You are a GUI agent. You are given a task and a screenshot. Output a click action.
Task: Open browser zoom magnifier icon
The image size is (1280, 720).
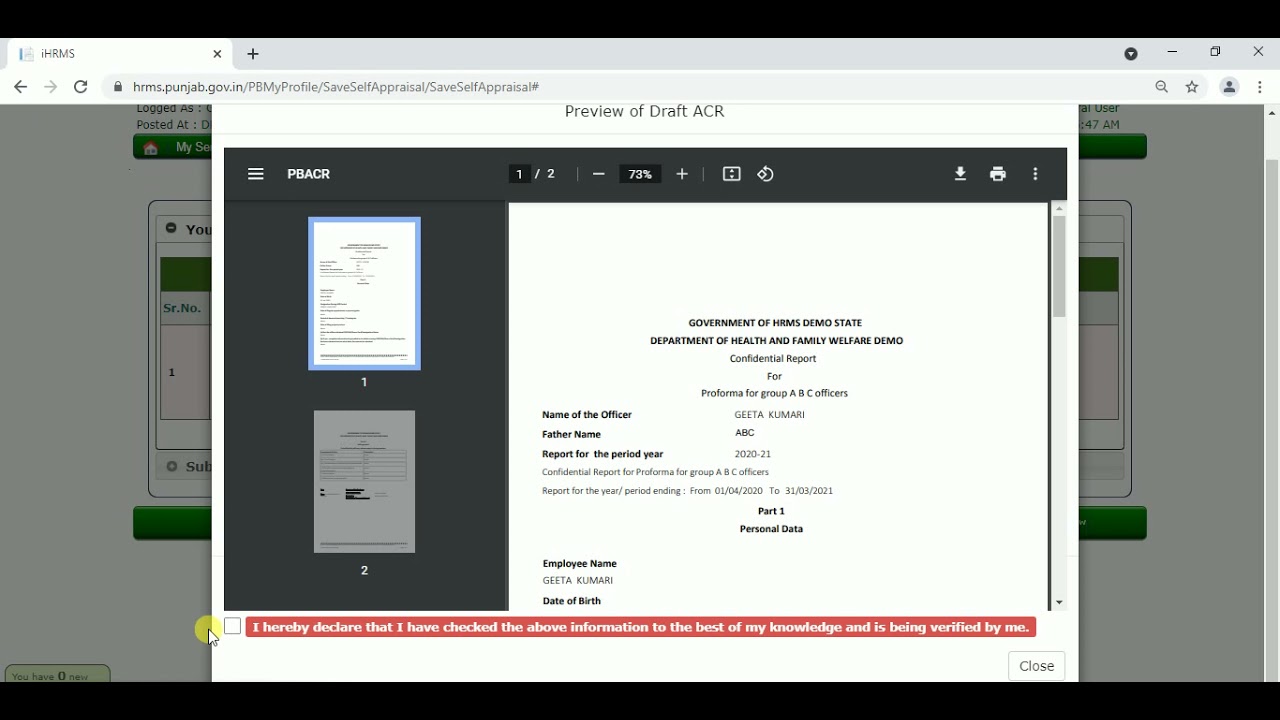pyautogui.click(x=1162, y=87)
